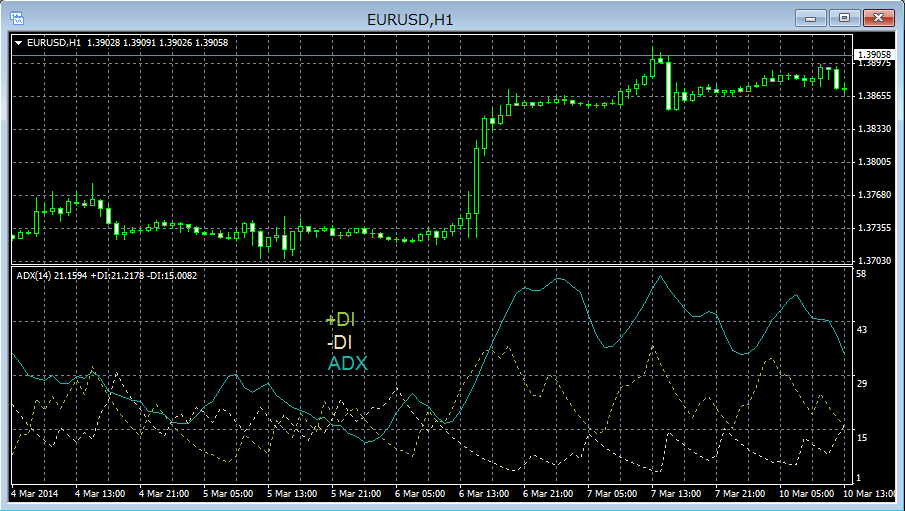The image size is (905, 511).
Task: Click the teal ADX legend text
Action: (347, 363)
